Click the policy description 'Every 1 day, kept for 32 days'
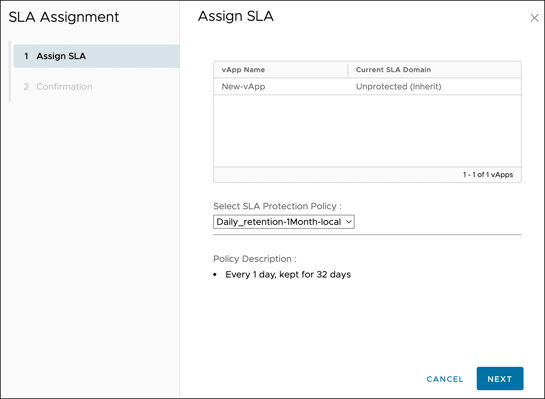The height and width of the screenshot is (399, 545). click(288, 275)
